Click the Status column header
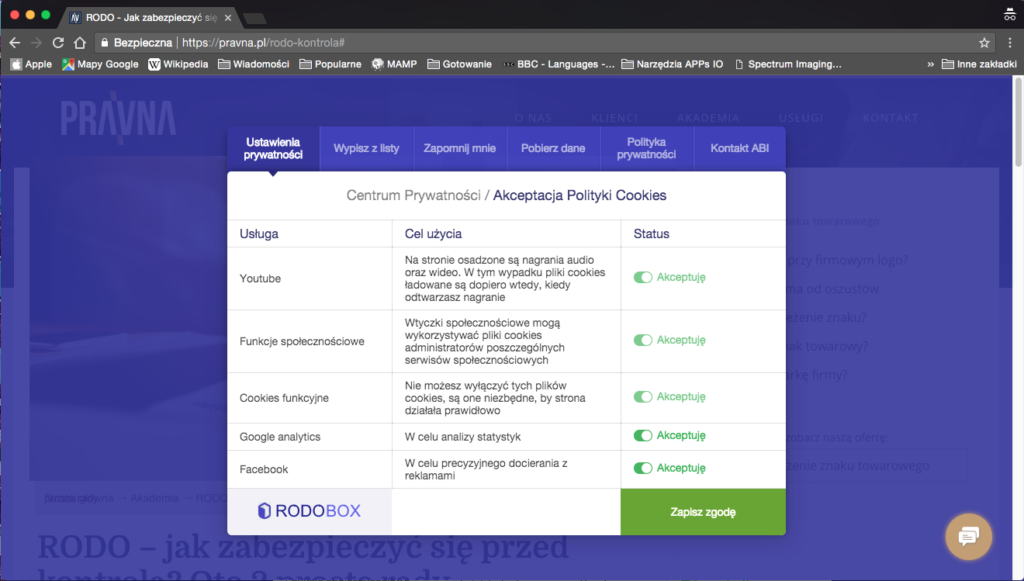 click(651, 234)
